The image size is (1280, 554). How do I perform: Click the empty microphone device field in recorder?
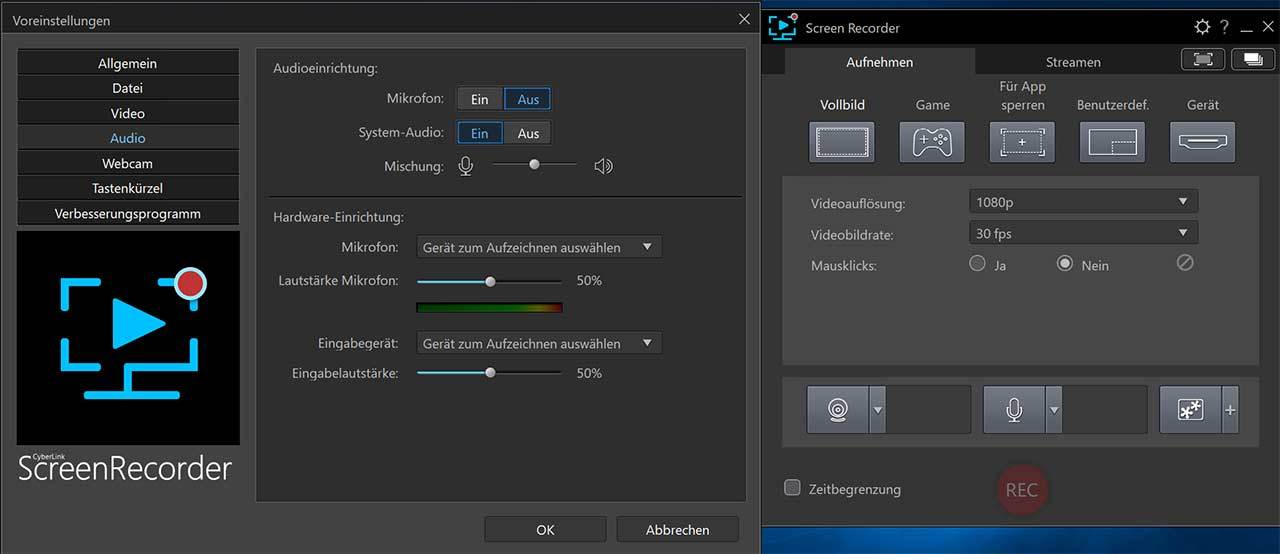tap(1105, 410)
